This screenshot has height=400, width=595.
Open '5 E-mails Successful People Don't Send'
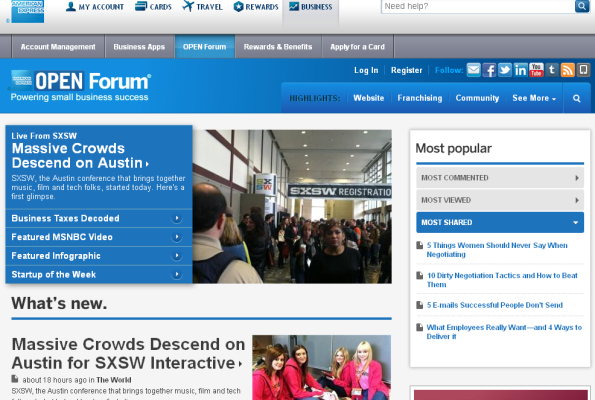coord(495,305)
